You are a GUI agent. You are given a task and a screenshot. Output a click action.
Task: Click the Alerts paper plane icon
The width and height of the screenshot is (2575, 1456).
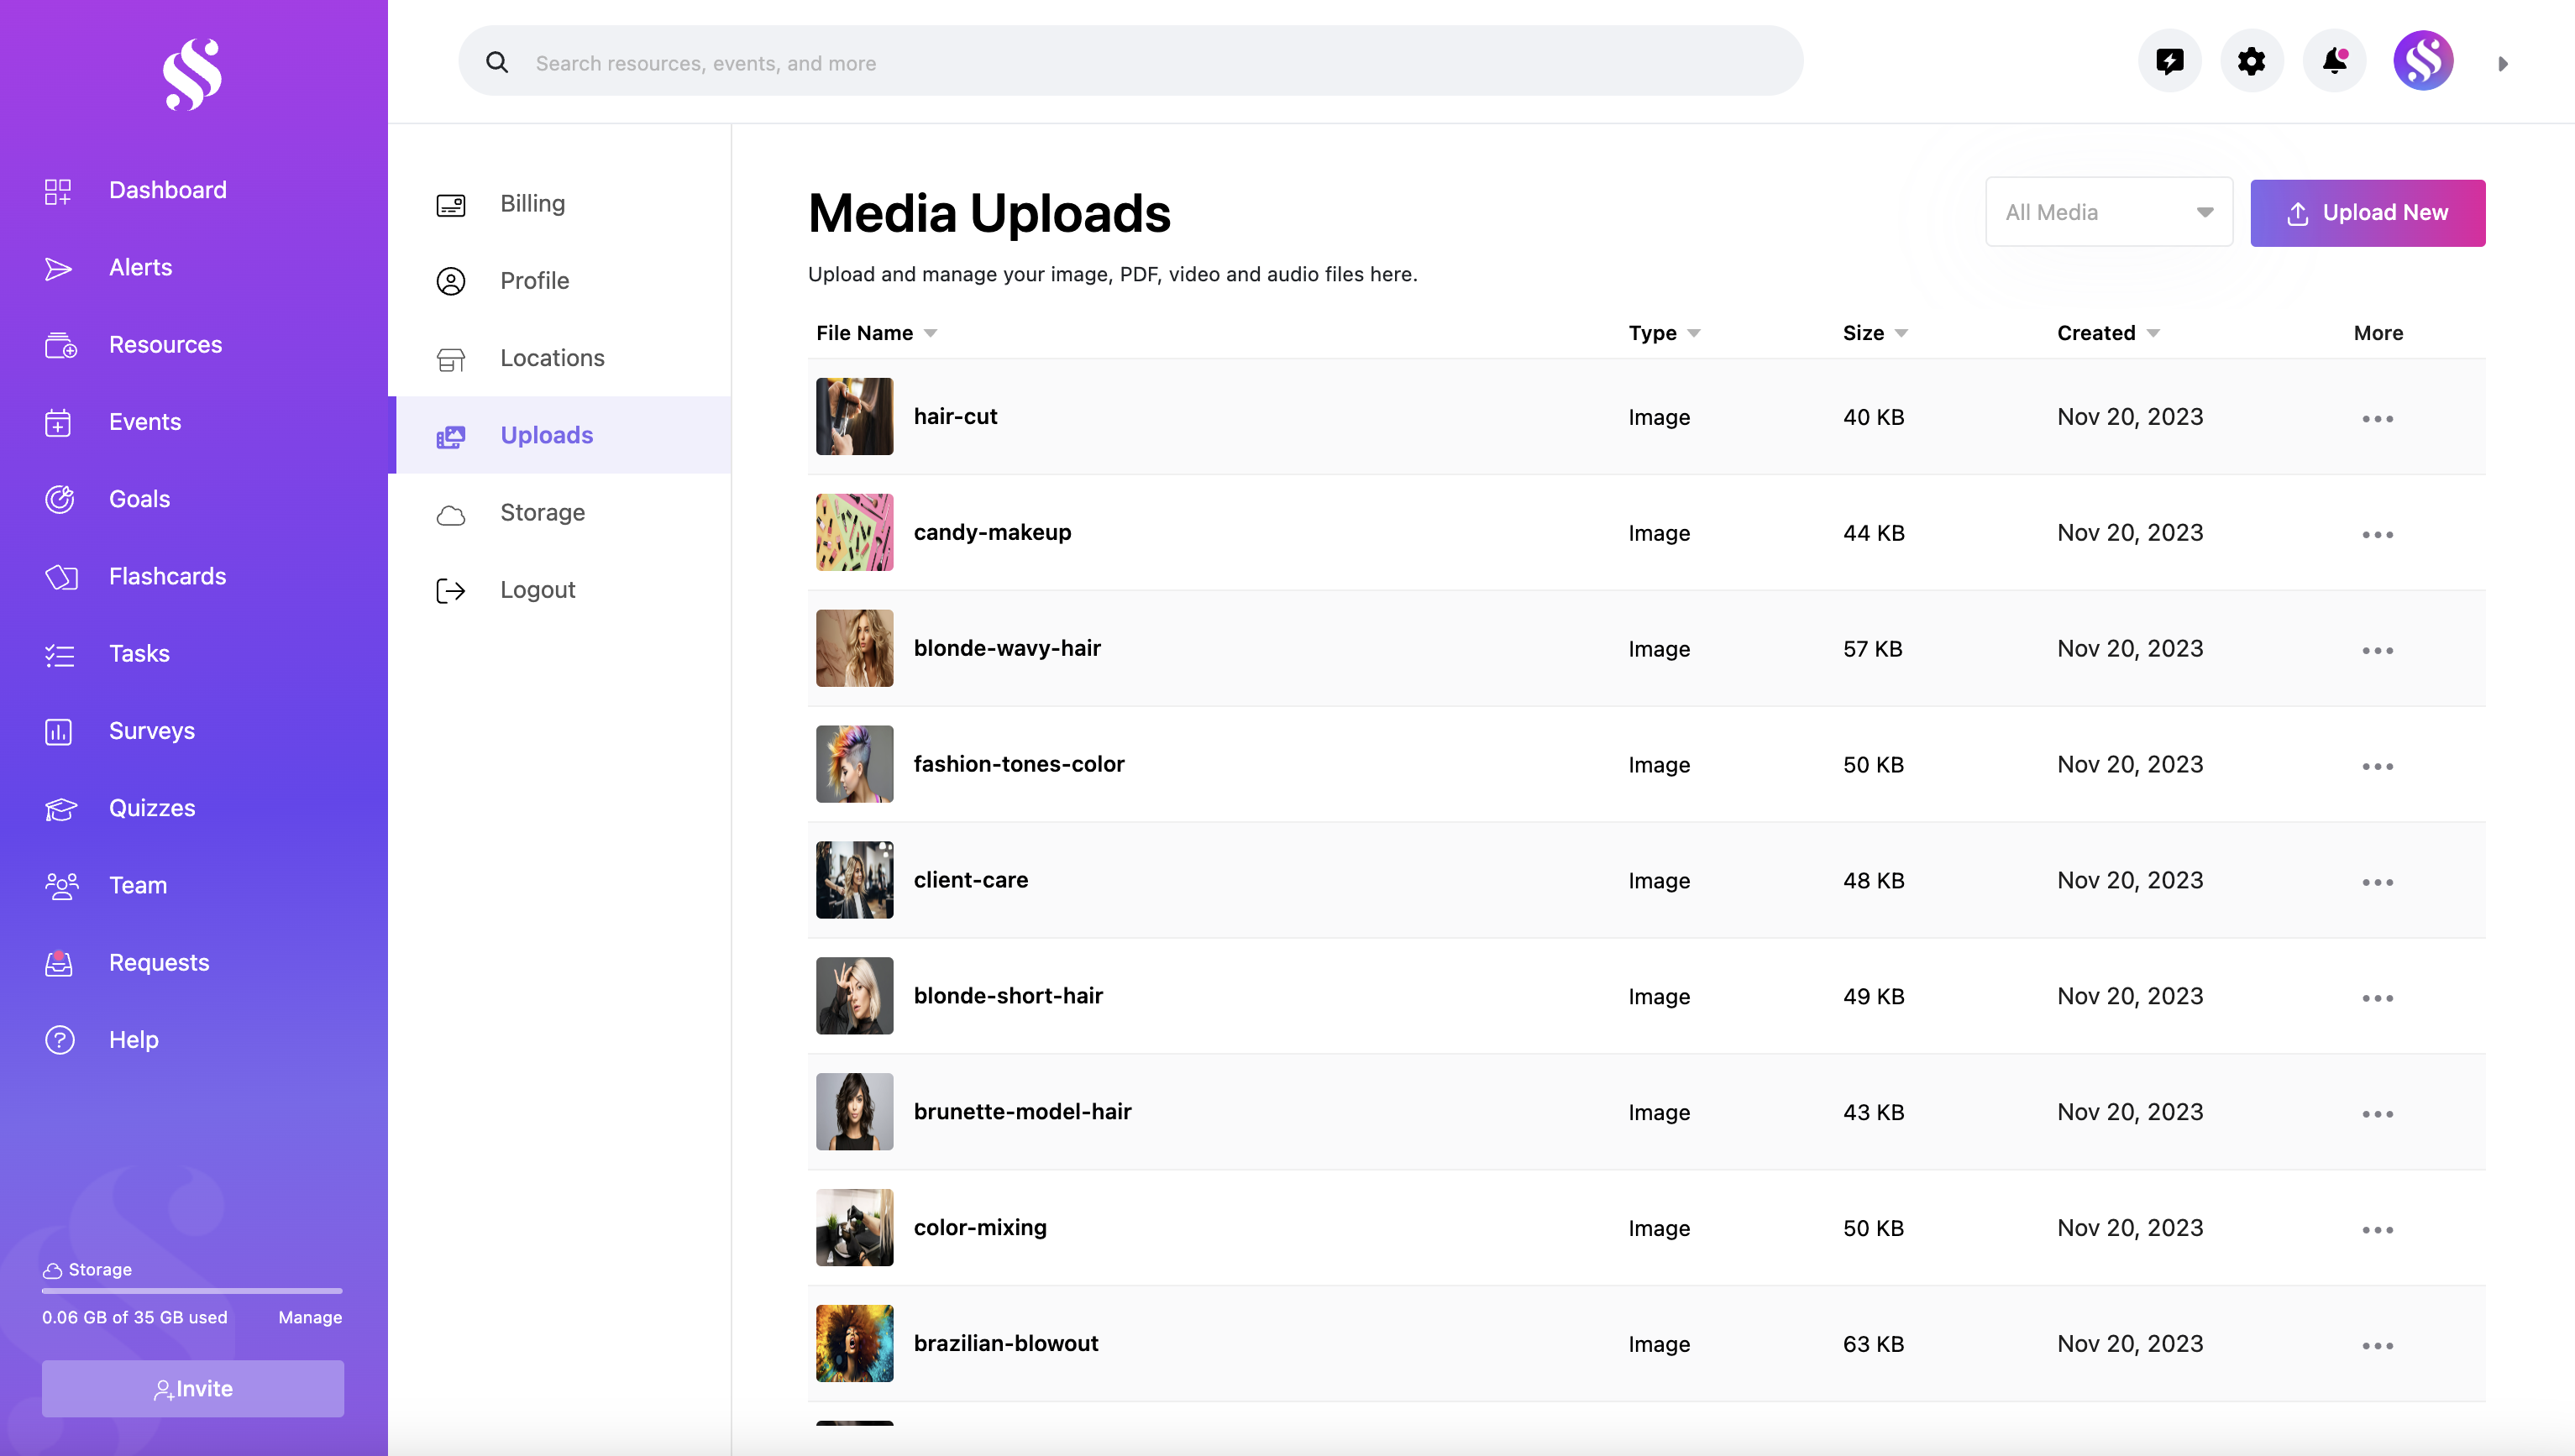(x=58, y=268)
